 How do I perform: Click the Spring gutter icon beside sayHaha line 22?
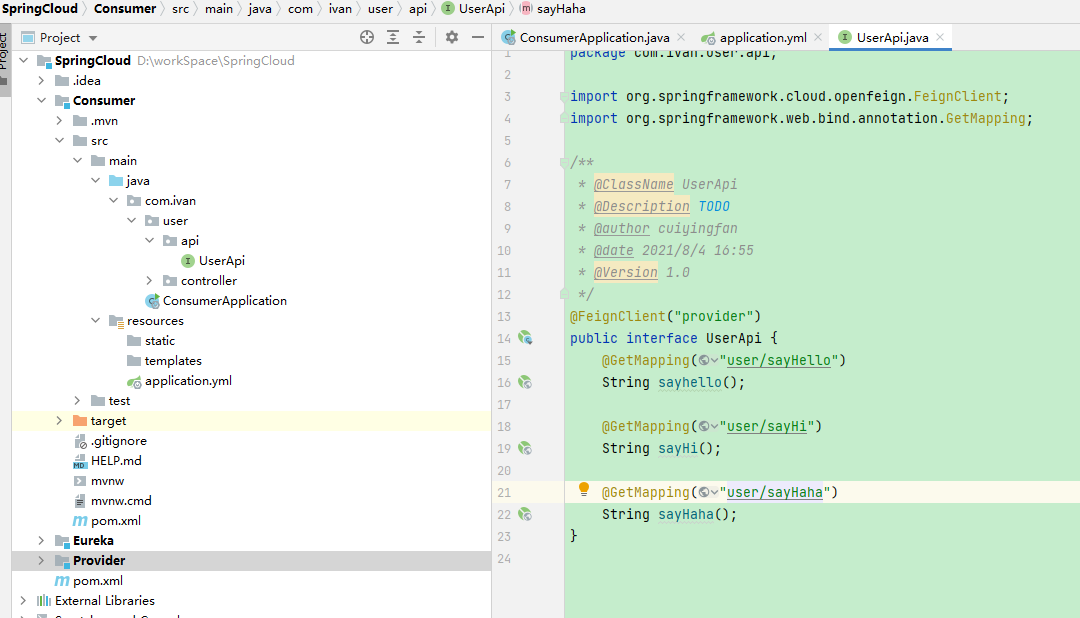tap(524, 514)
